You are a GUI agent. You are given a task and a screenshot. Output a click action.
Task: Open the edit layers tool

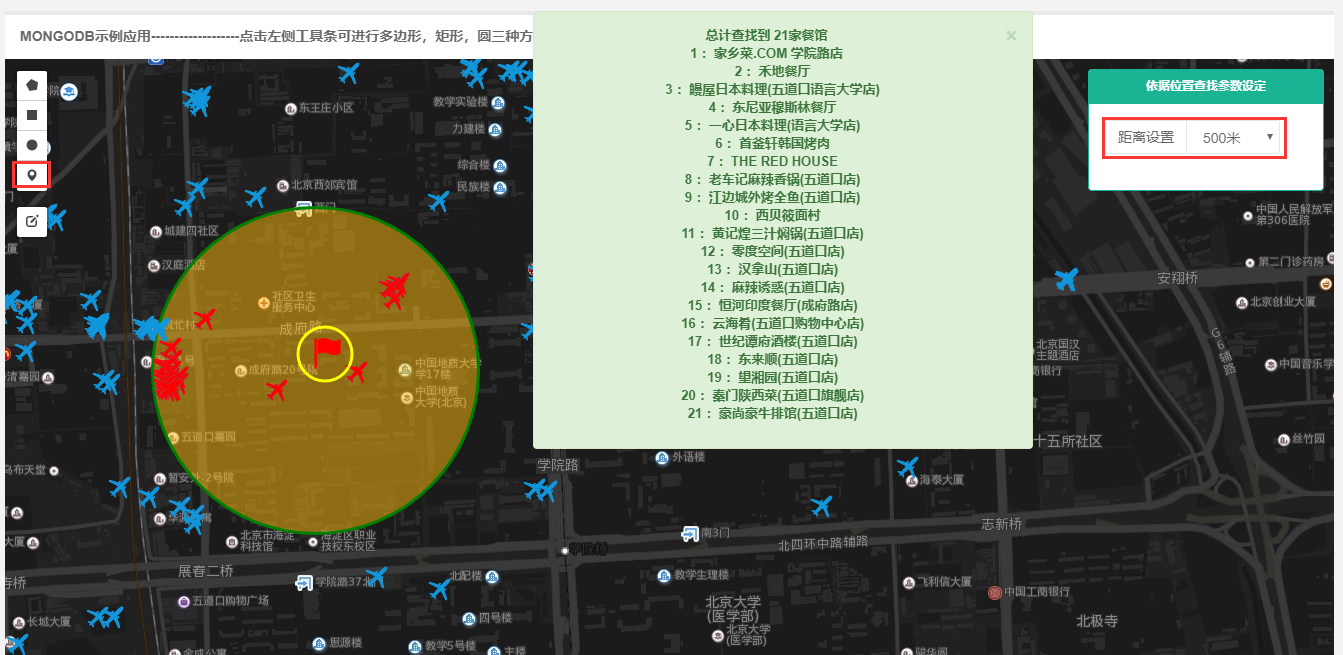32,221
